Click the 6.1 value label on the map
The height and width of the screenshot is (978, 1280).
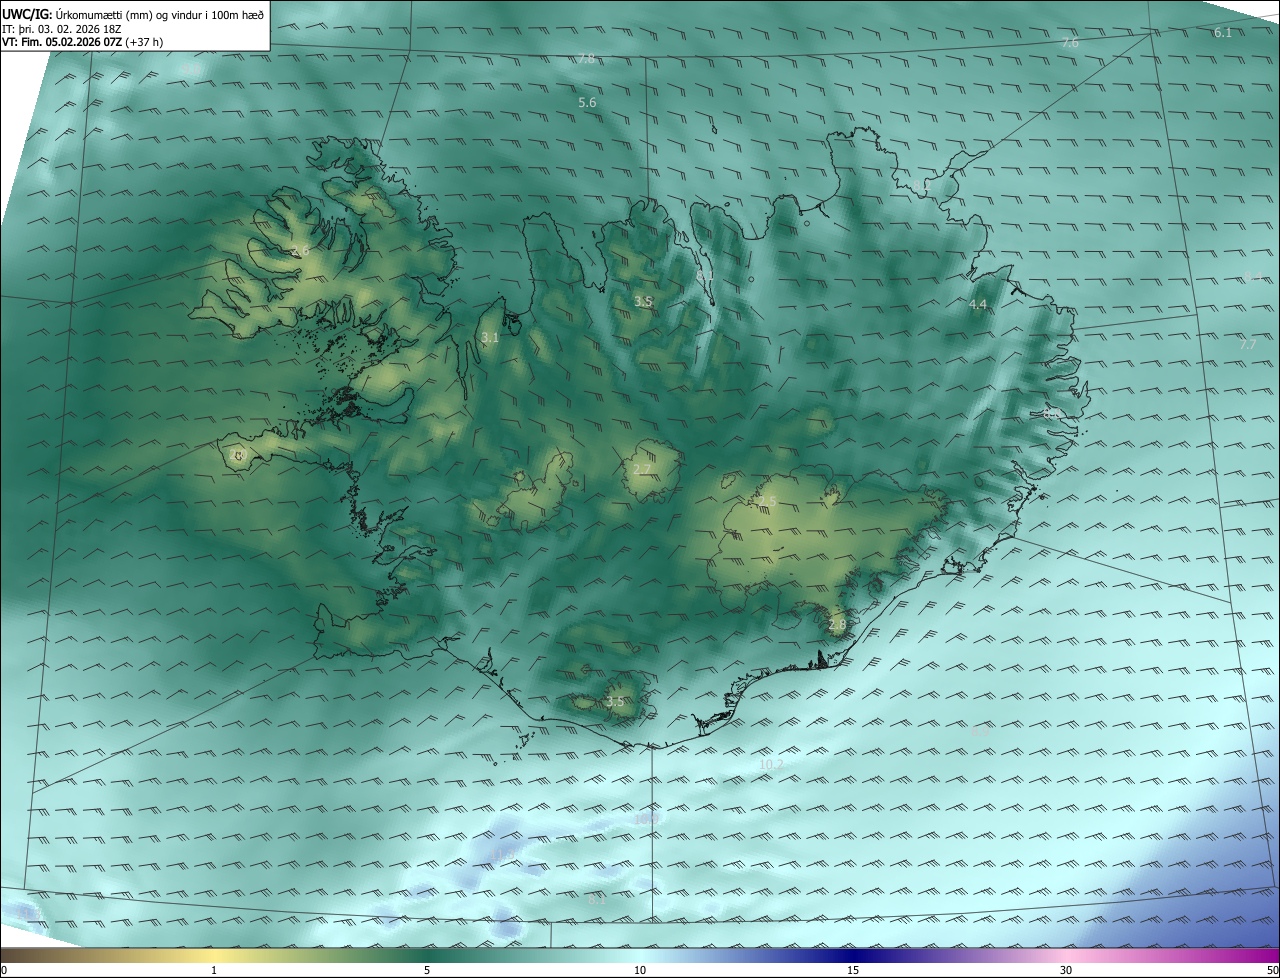[x=1223, y=33]
